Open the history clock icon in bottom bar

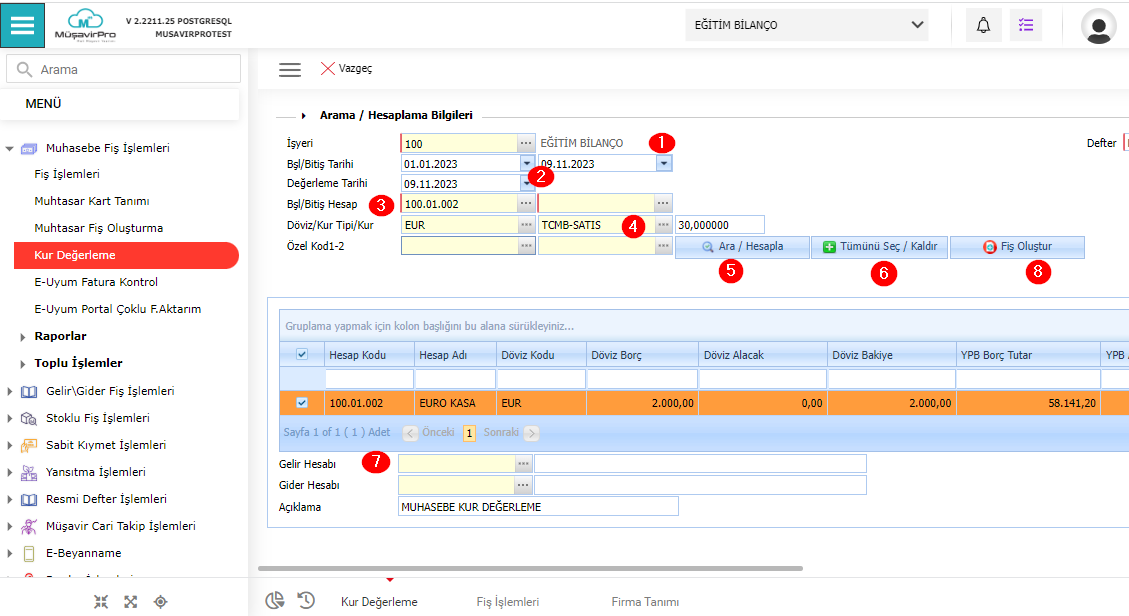[306, 600]
